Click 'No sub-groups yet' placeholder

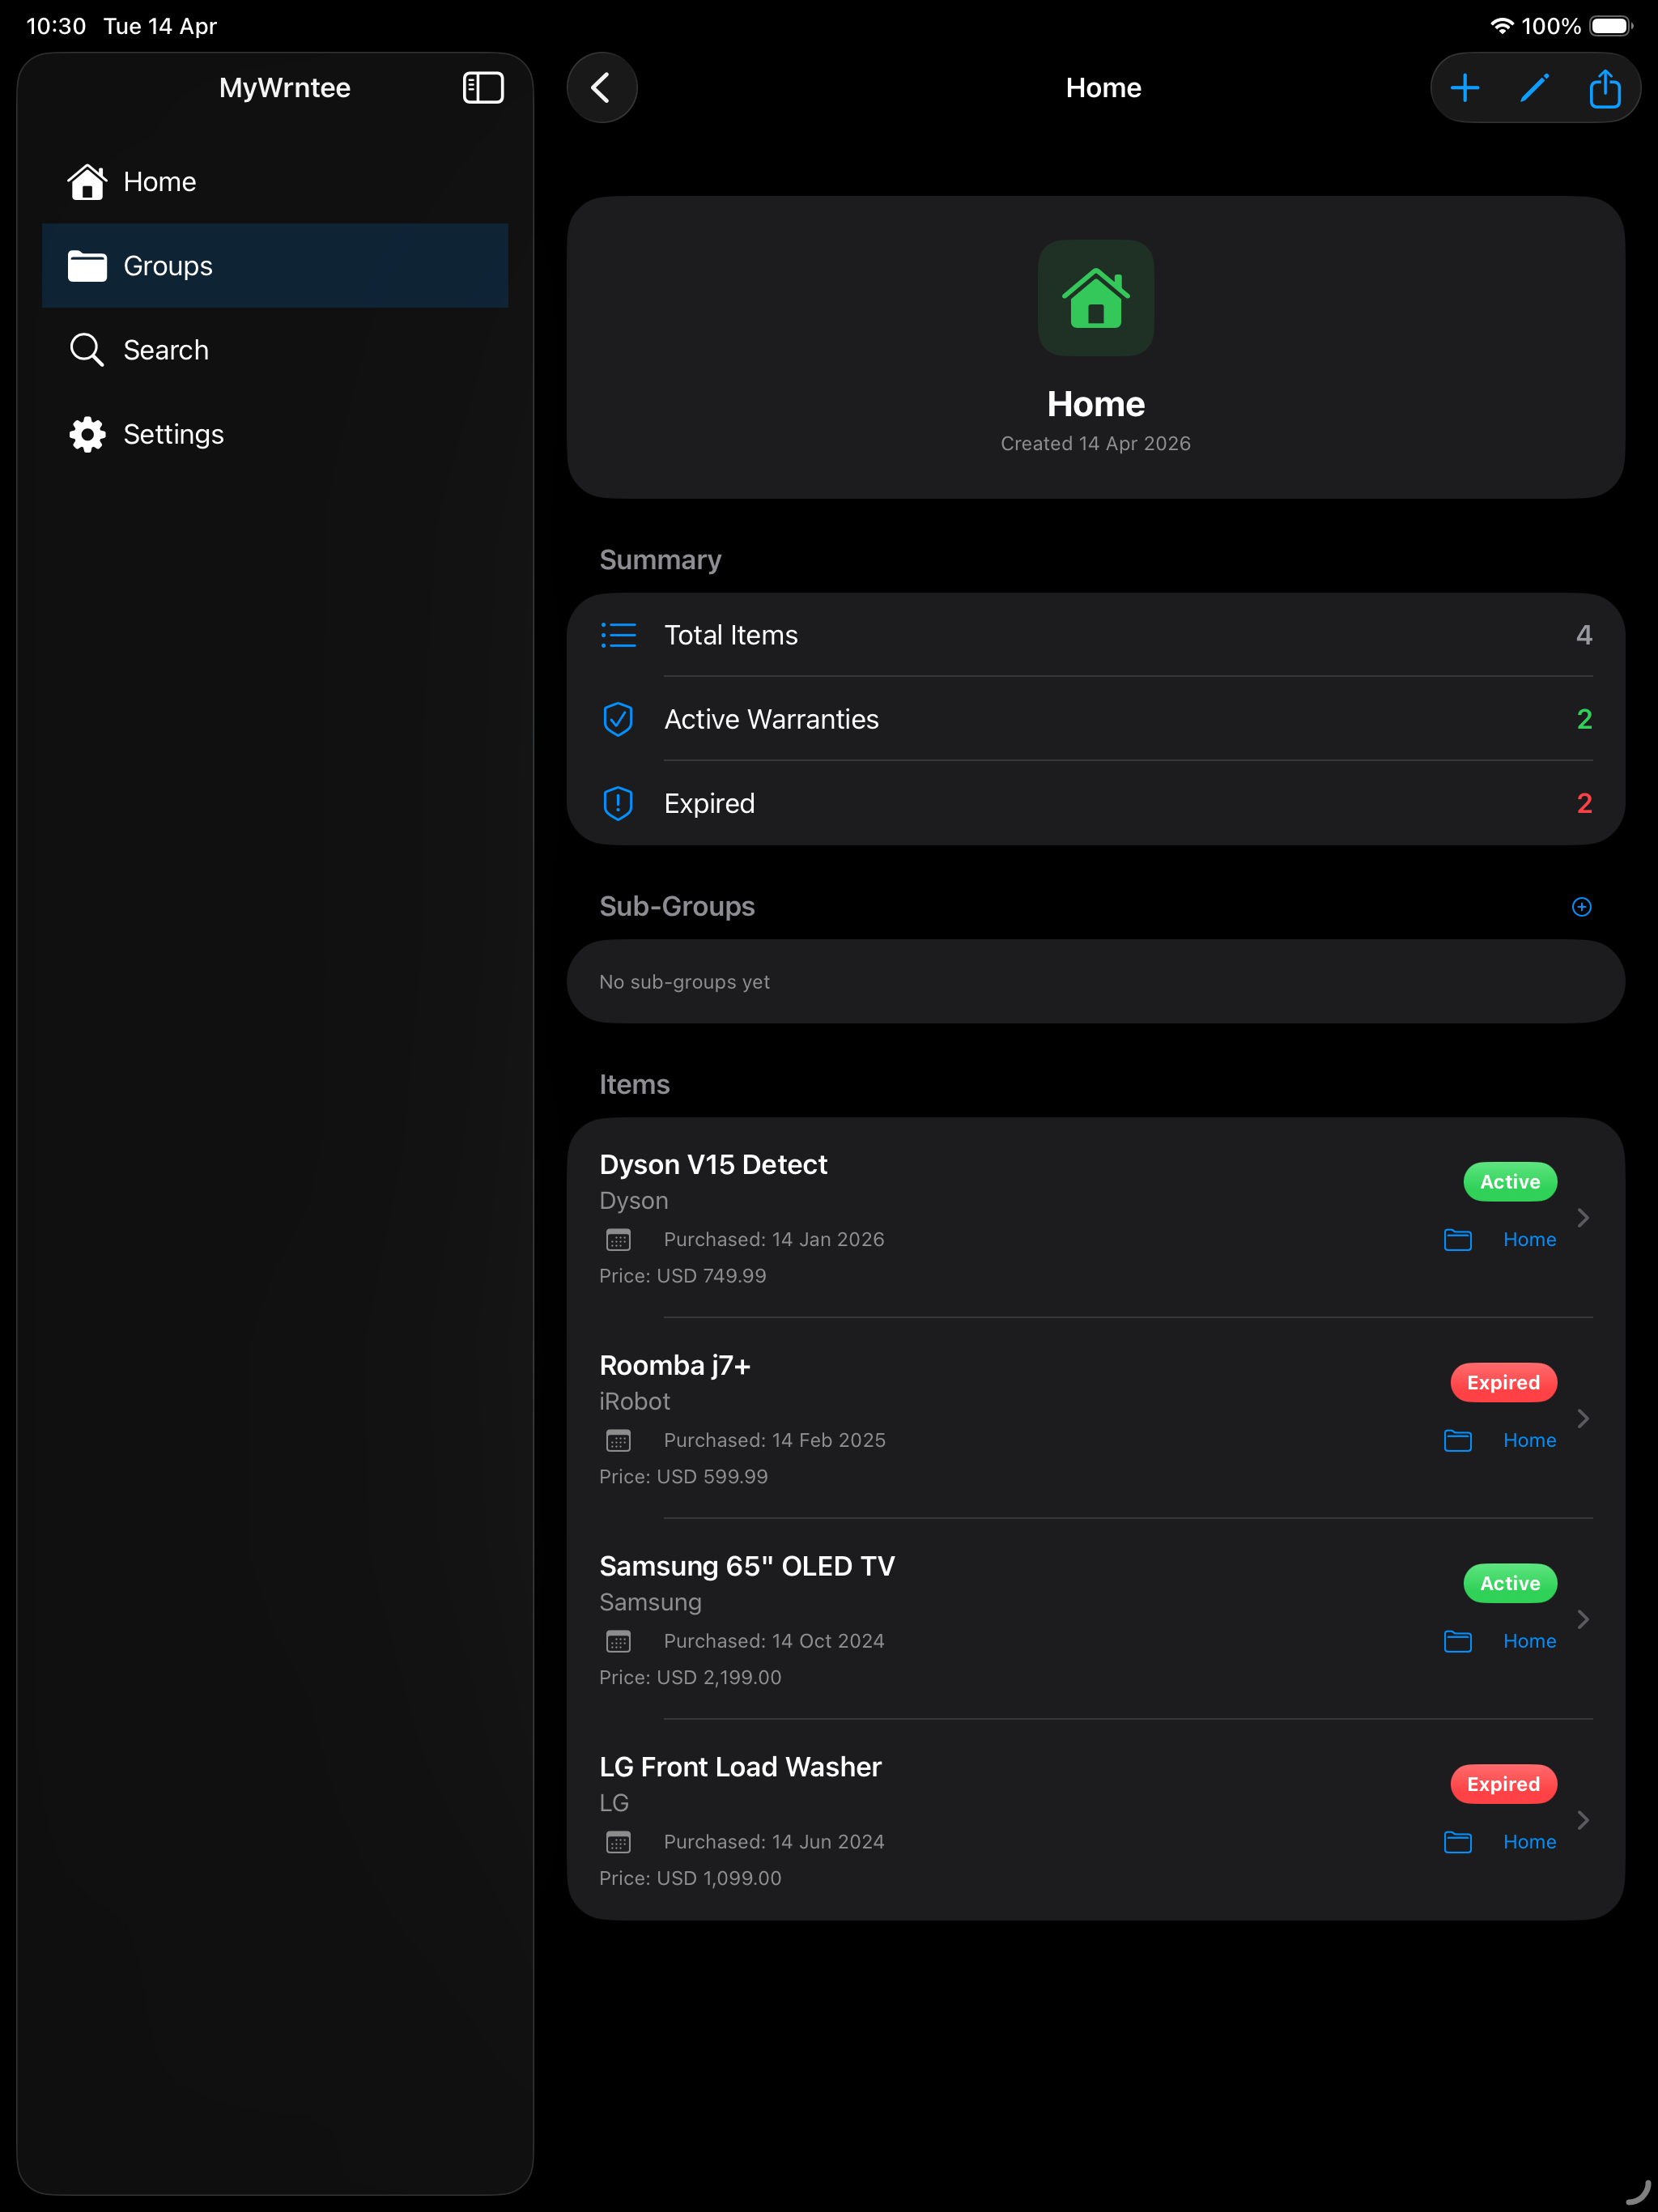tap(684, 982)
